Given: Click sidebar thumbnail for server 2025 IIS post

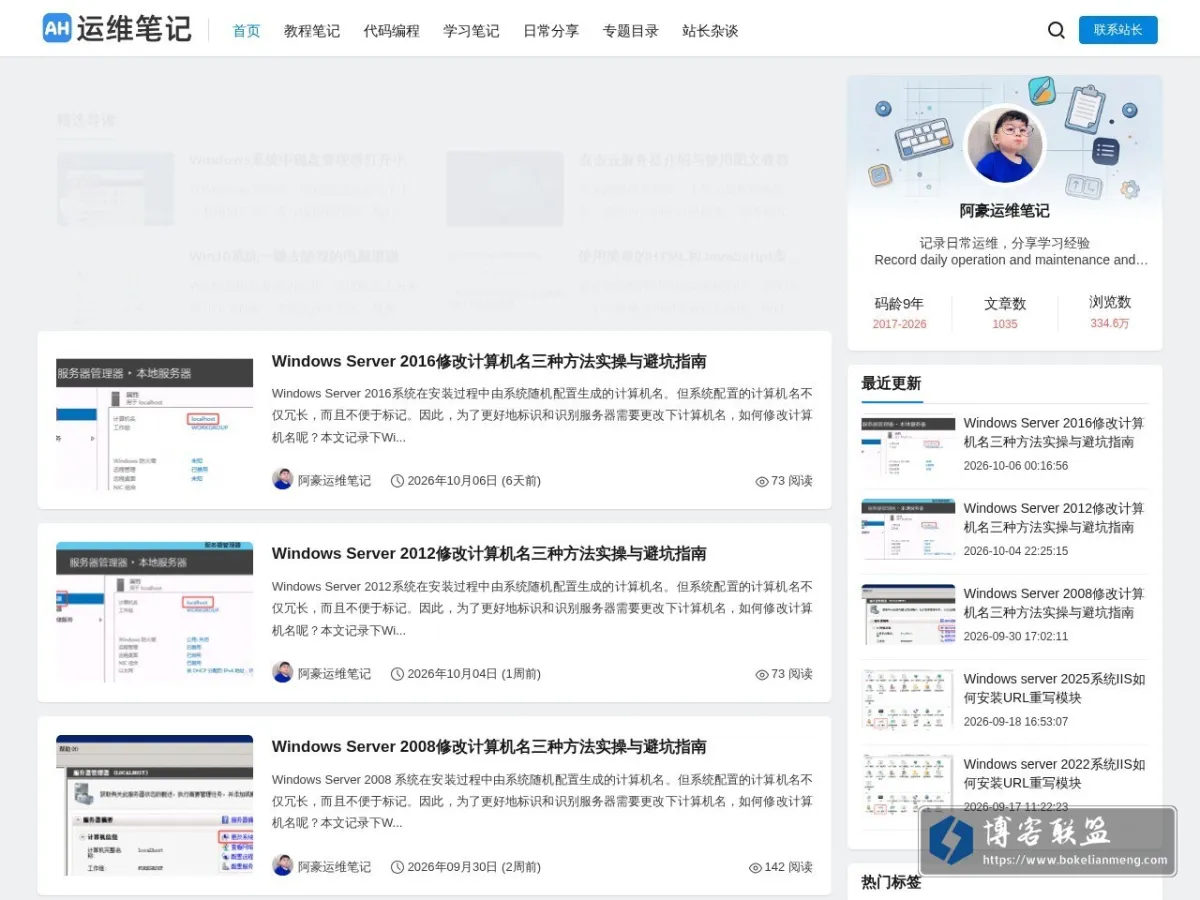Looking at the screenshot, I should tap(908, 702).
